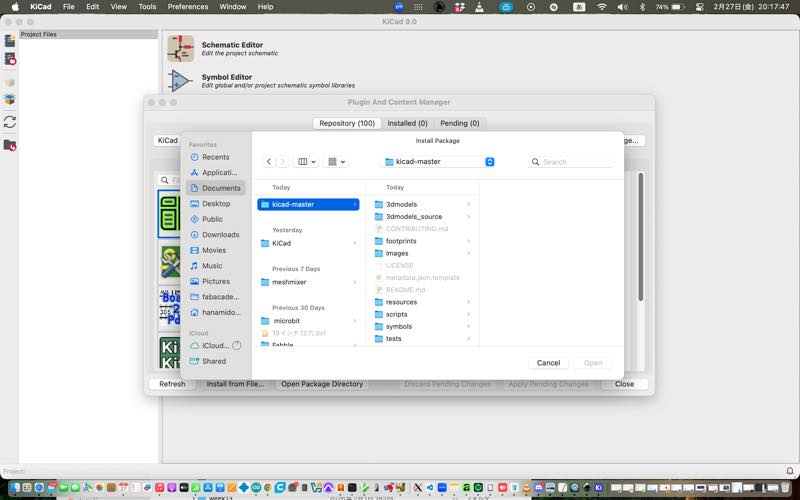Select the microbit folder

point(308,321)
